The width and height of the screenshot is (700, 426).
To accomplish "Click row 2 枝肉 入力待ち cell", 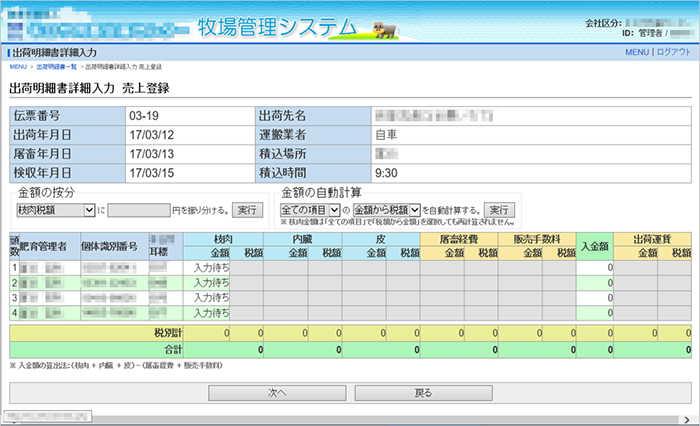I will [x=211, y=283].
